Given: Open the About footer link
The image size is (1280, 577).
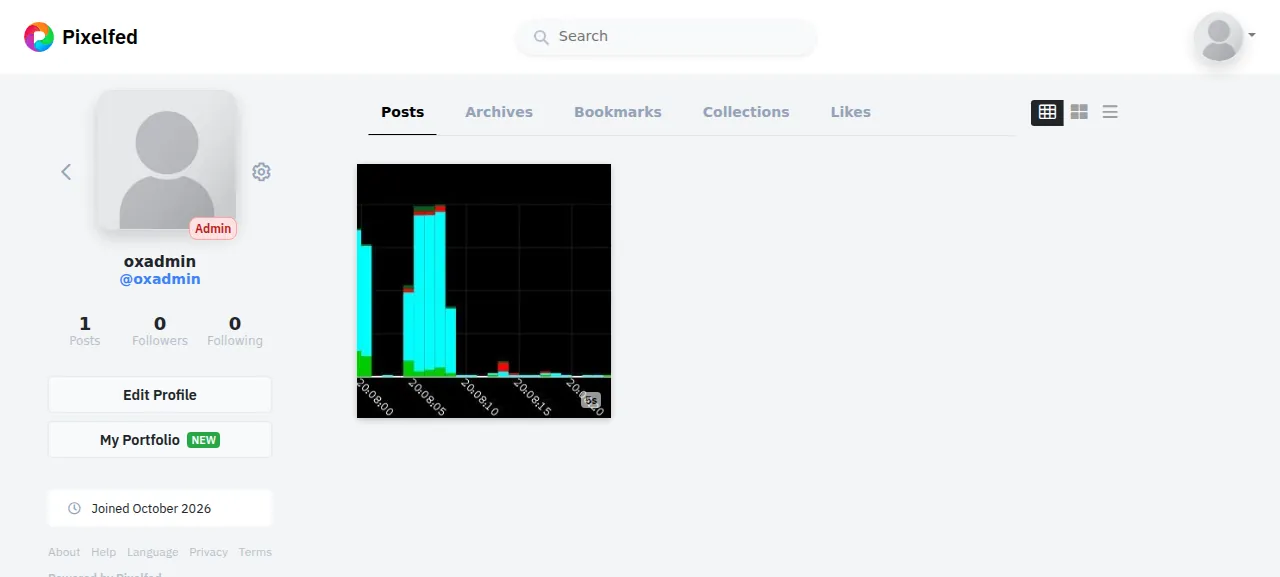Looking at the screenshot, I should tap(64, 552).
